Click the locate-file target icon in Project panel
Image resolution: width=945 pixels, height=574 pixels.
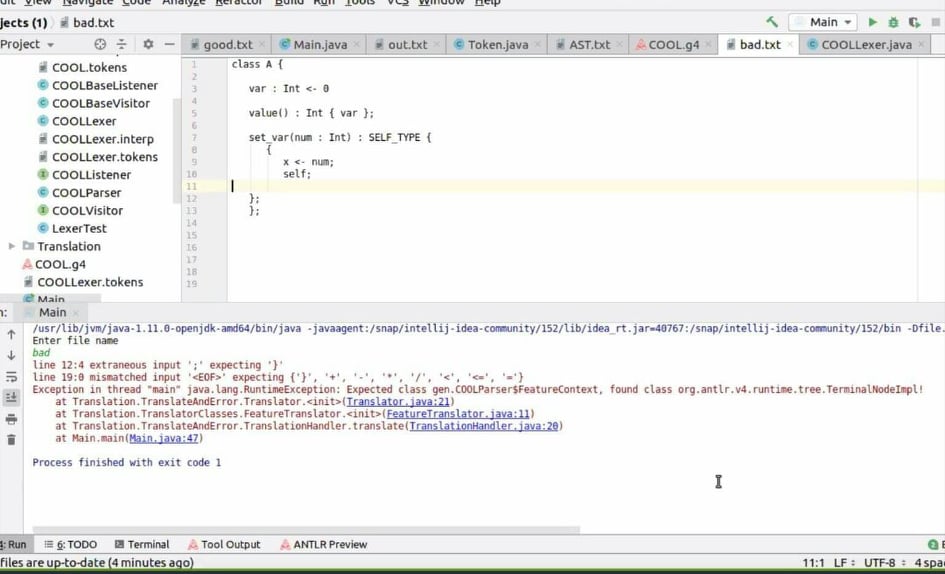point(100,44)
